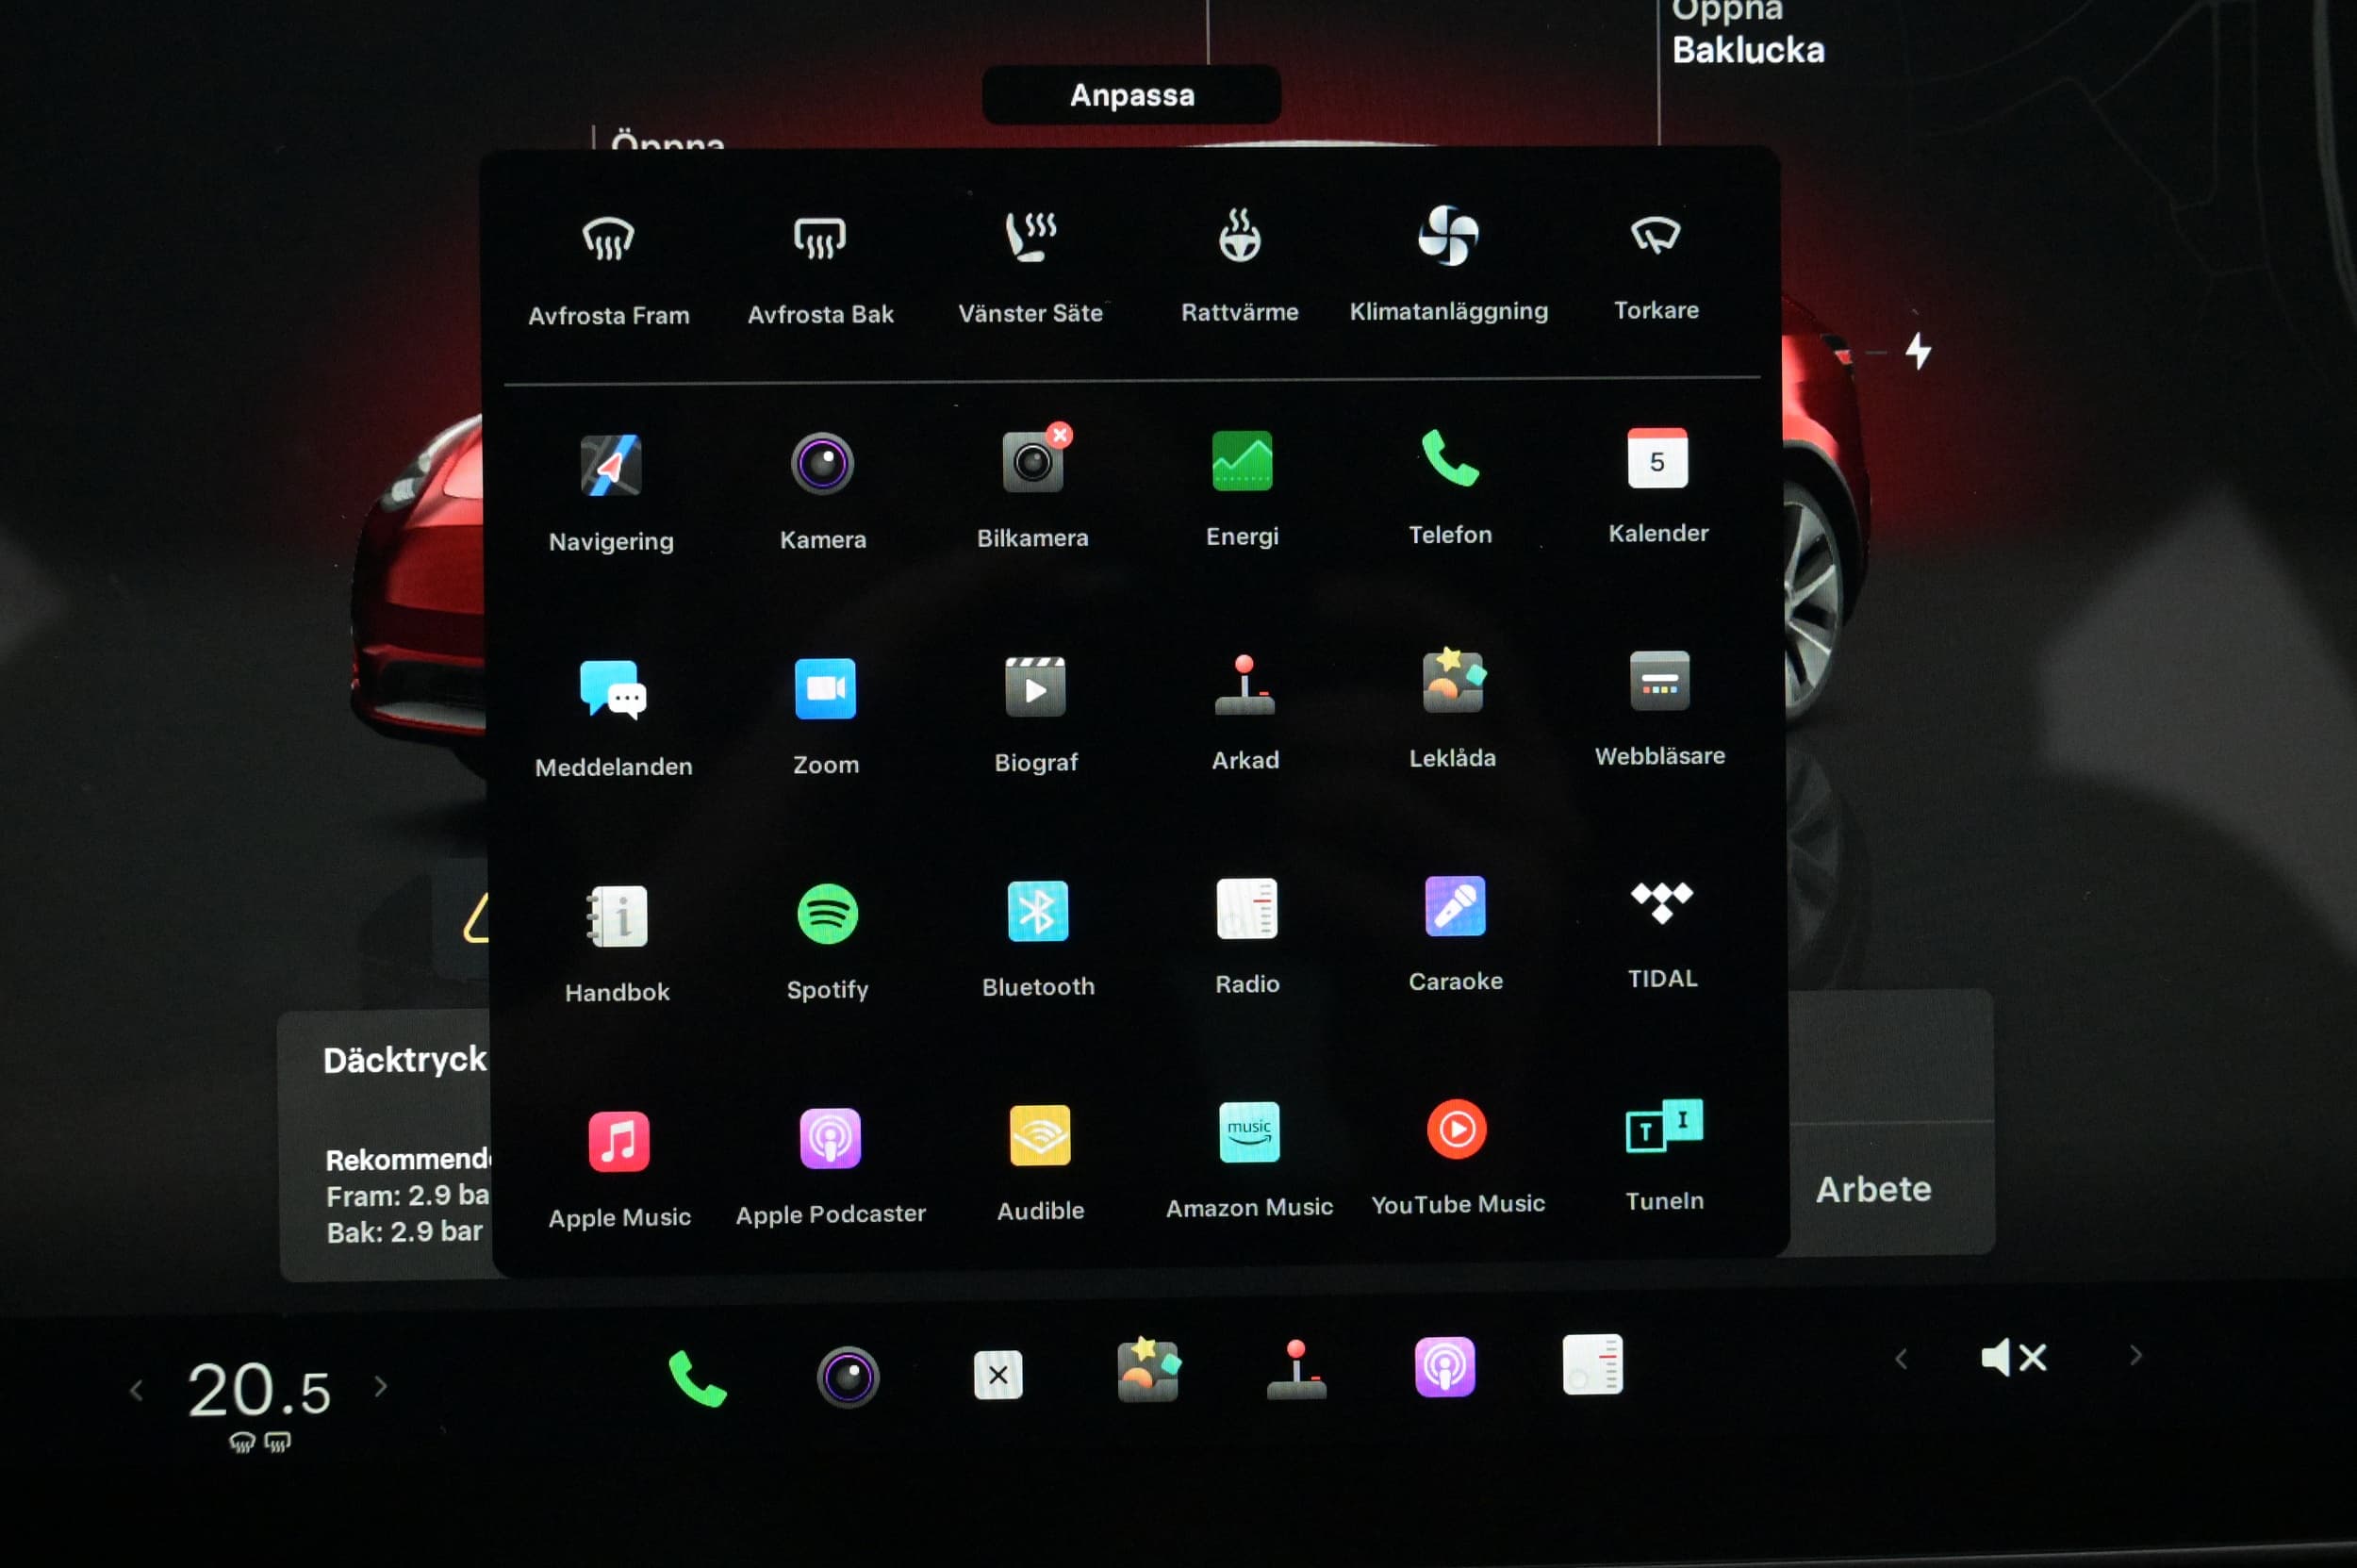Tap arcade joystick icon in dock
Viewport: 2357px width, 1568px height.
[1296, 1369]
